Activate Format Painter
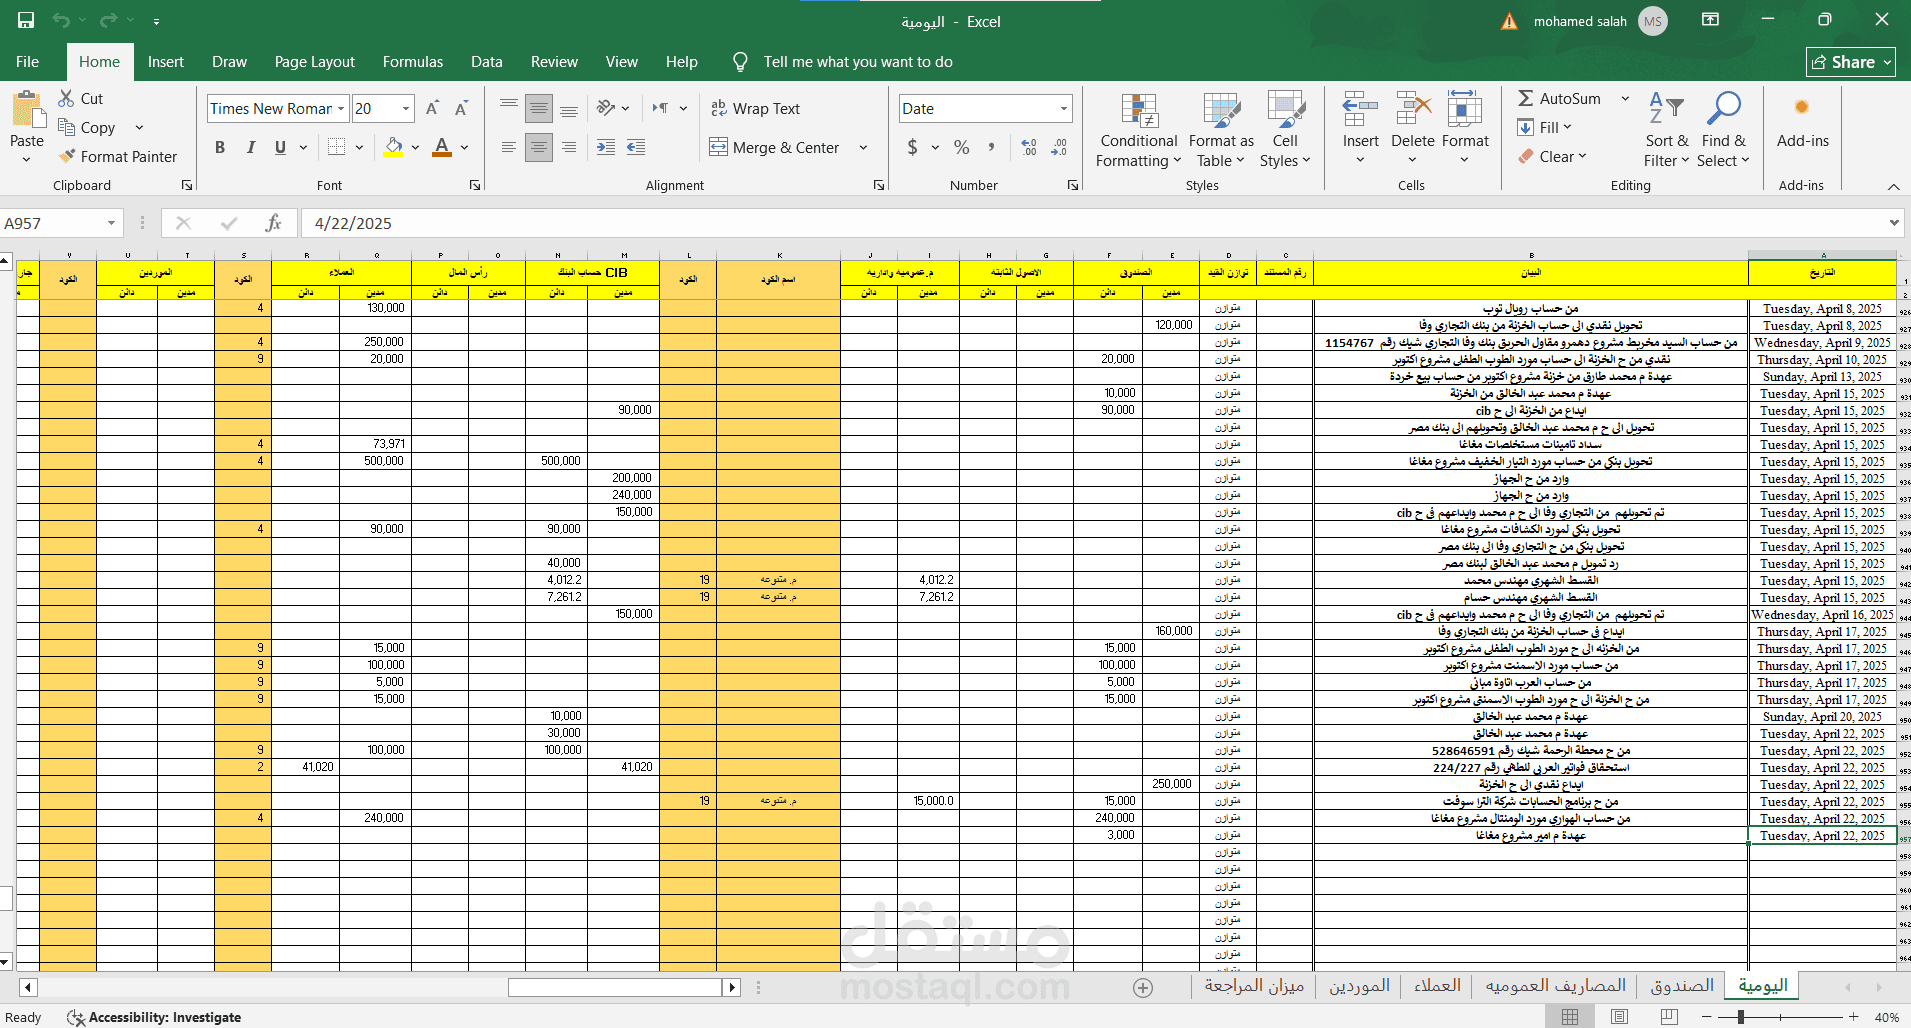Screen dimensions: 1911x1028 117,156
